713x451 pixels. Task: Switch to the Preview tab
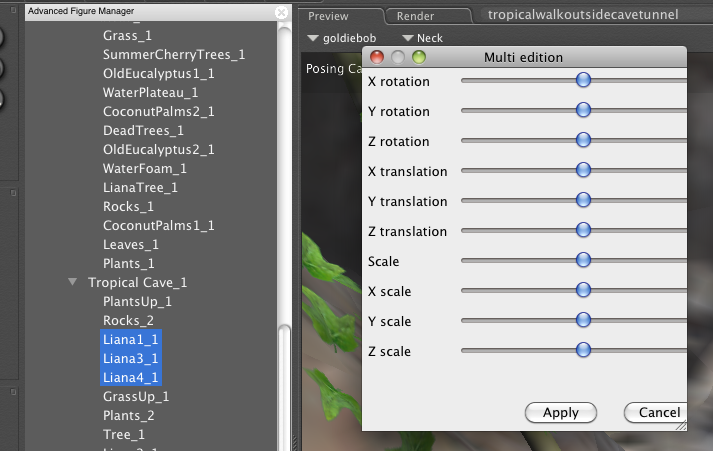click(328, 16)
